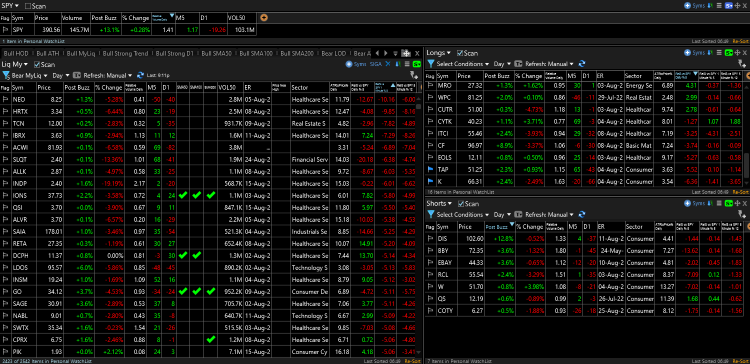Toggle the flag on the NEO row

5,99
